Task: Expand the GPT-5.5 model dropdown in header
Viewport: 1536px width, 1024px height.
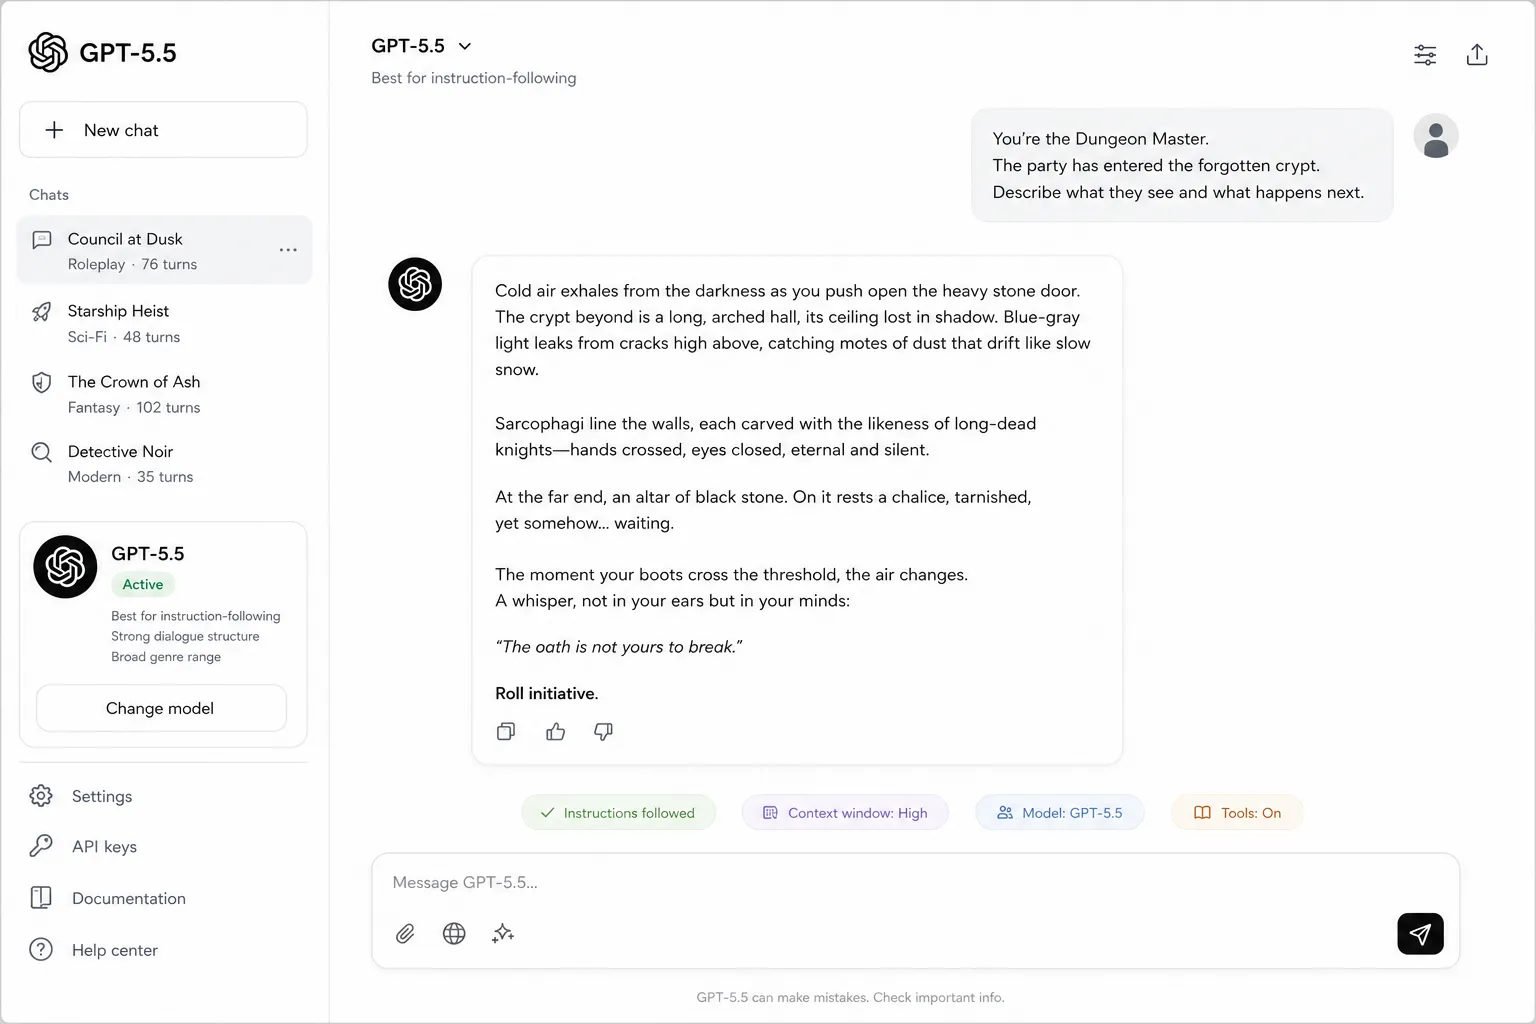Action: point(421,46)
